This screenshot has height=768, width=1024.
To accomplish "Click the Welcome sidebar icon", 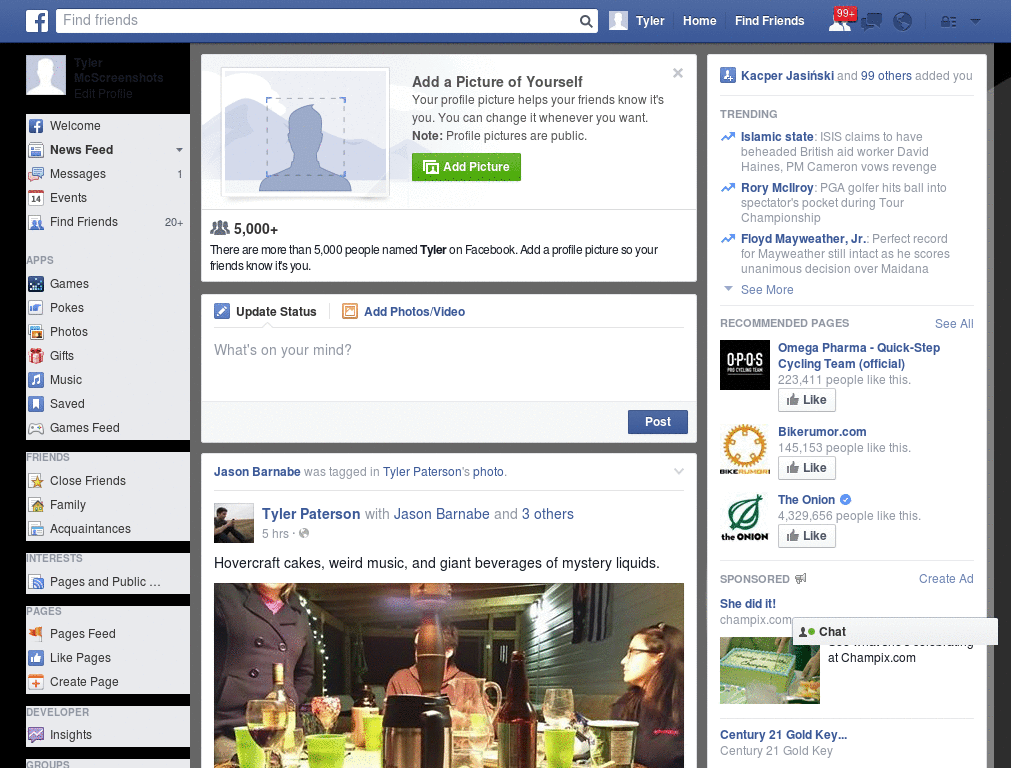I will (x=36, y=126).
